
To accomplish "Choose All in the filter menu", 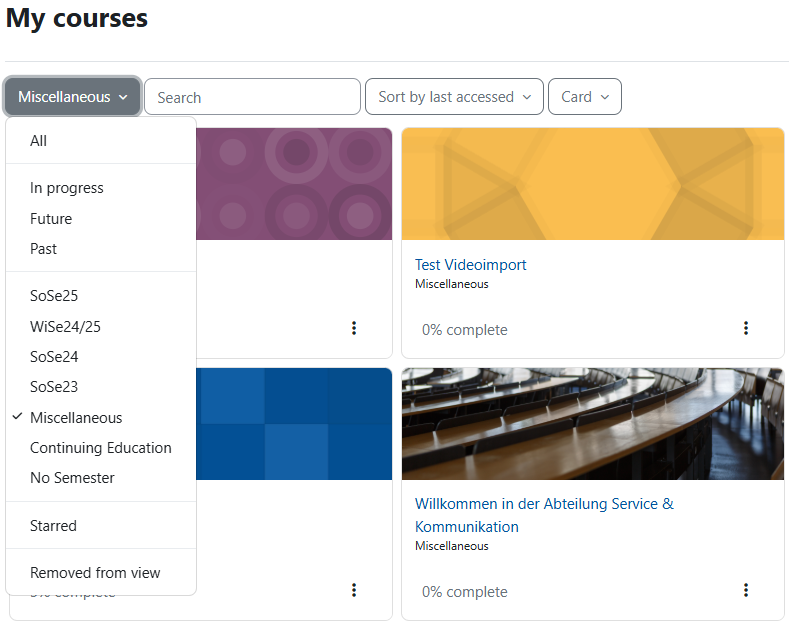I will pos(39,141).
